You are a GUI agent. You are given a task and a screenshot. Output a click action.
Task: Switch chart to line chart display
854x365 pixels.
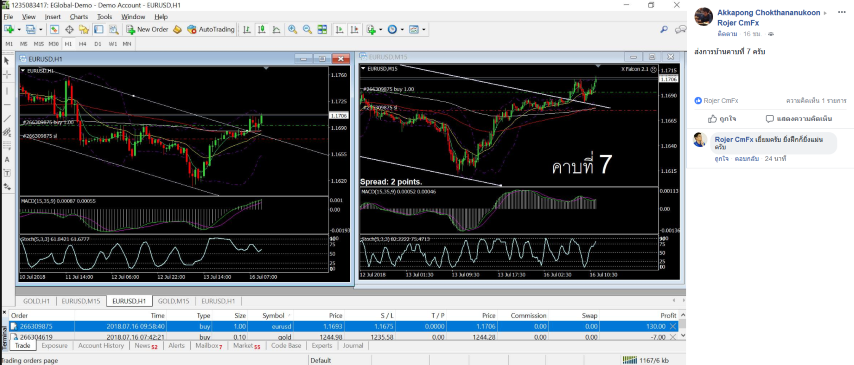277,29
